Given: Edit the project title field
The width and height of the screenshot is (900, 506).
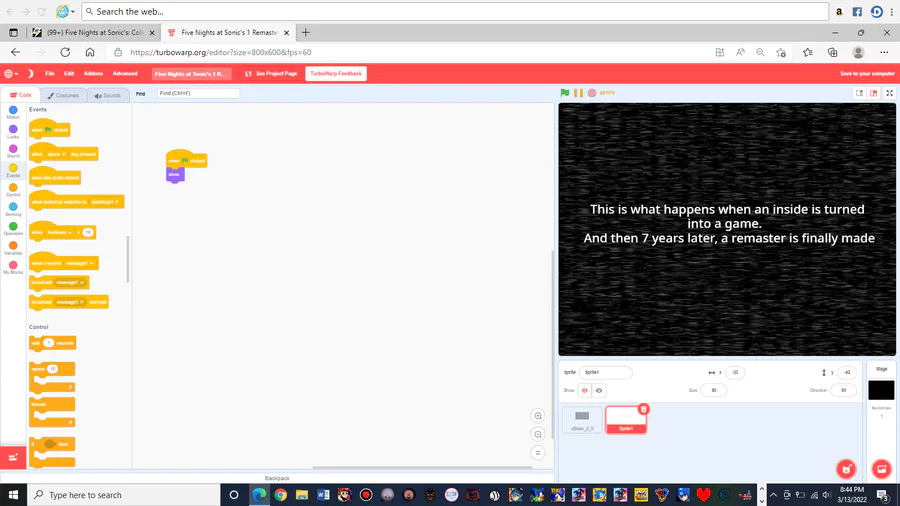Looking at the screenshot, I should pyautogui.click(x=191, y=74).
